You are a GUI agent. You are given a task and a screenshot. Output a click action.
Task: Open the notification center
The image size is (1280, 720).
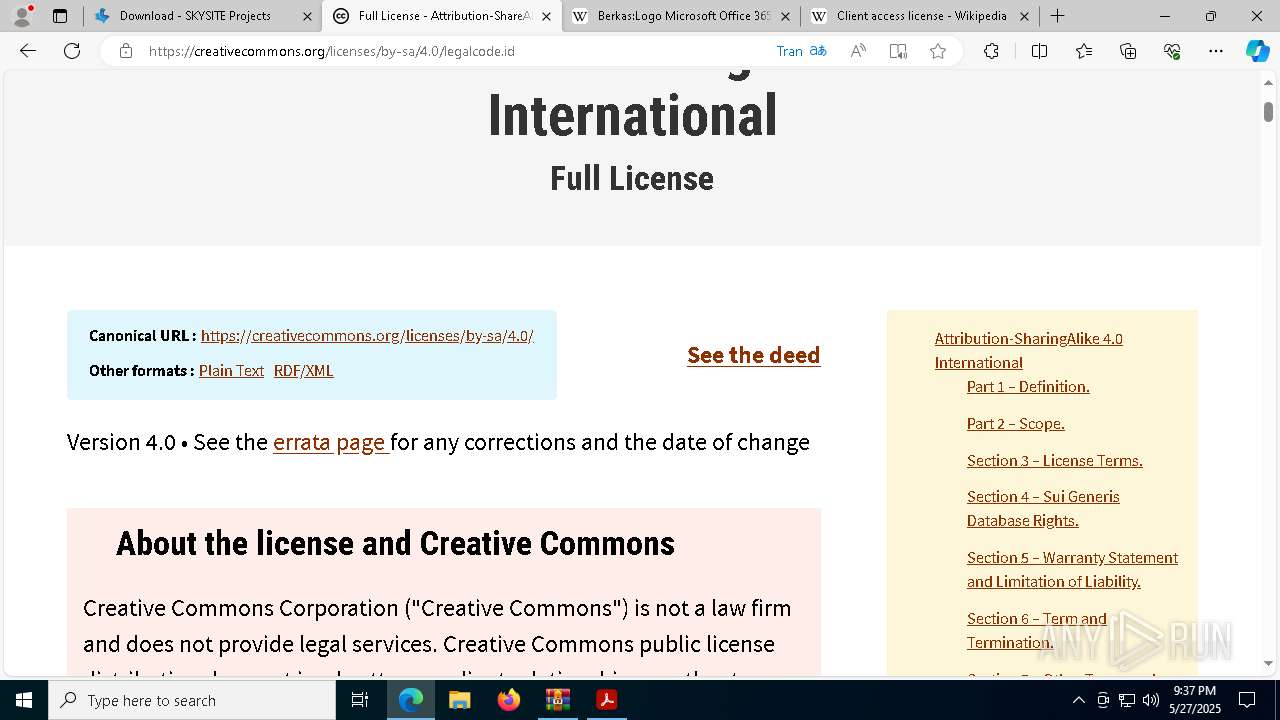click(1247, 700)
